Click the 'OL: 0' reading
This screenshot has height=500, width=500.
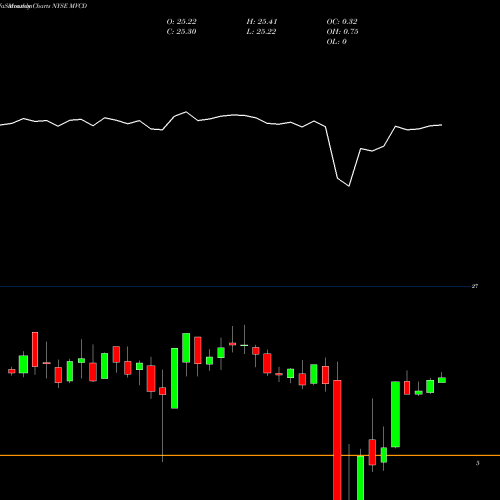coord(336,42)
